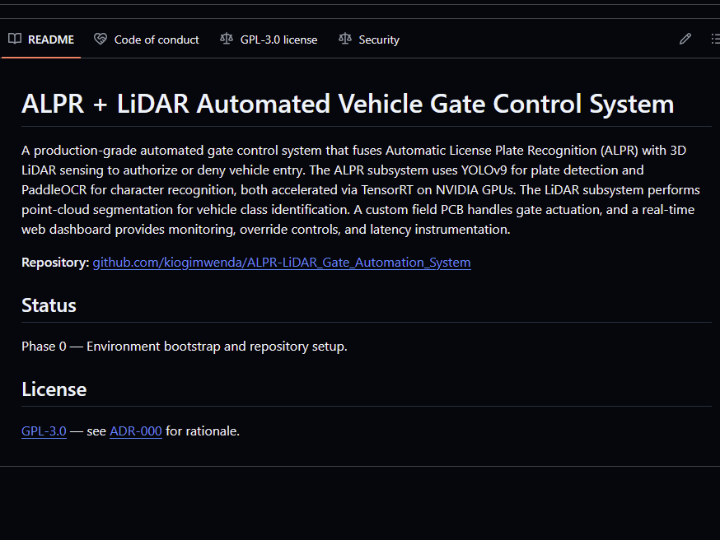Viewport: 720px width, 540px height.
Task: Click the 'for rationale' text after ADR-000
Action: pos(203,432)
